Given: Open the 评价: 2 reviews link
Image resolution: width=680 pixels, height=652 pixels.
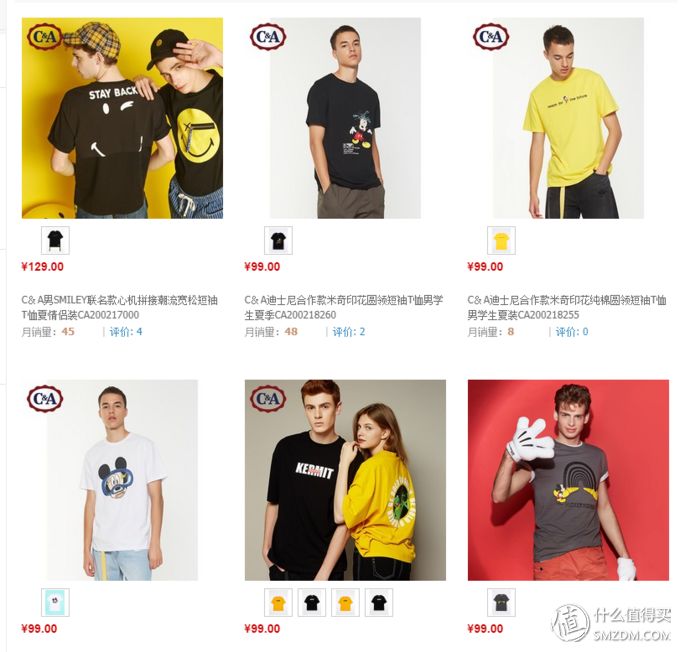Looking at the screenshot, I should [x=349, y=332].
